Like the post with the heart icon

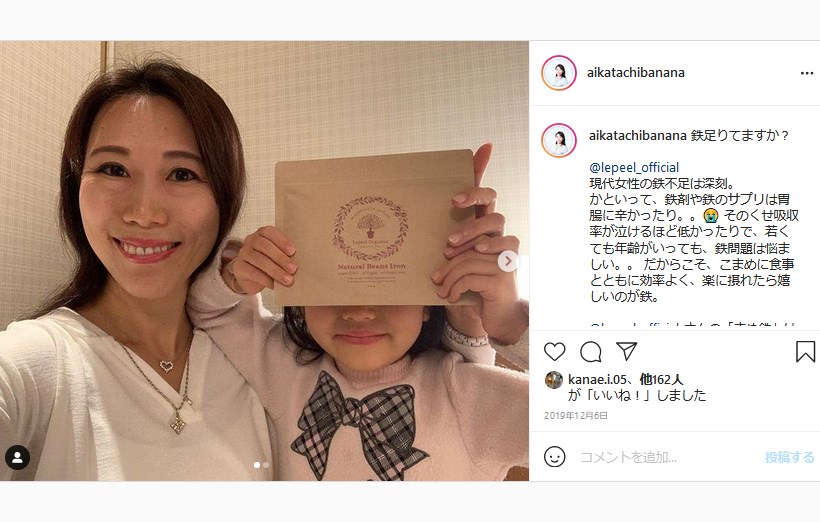coord(554,351)
